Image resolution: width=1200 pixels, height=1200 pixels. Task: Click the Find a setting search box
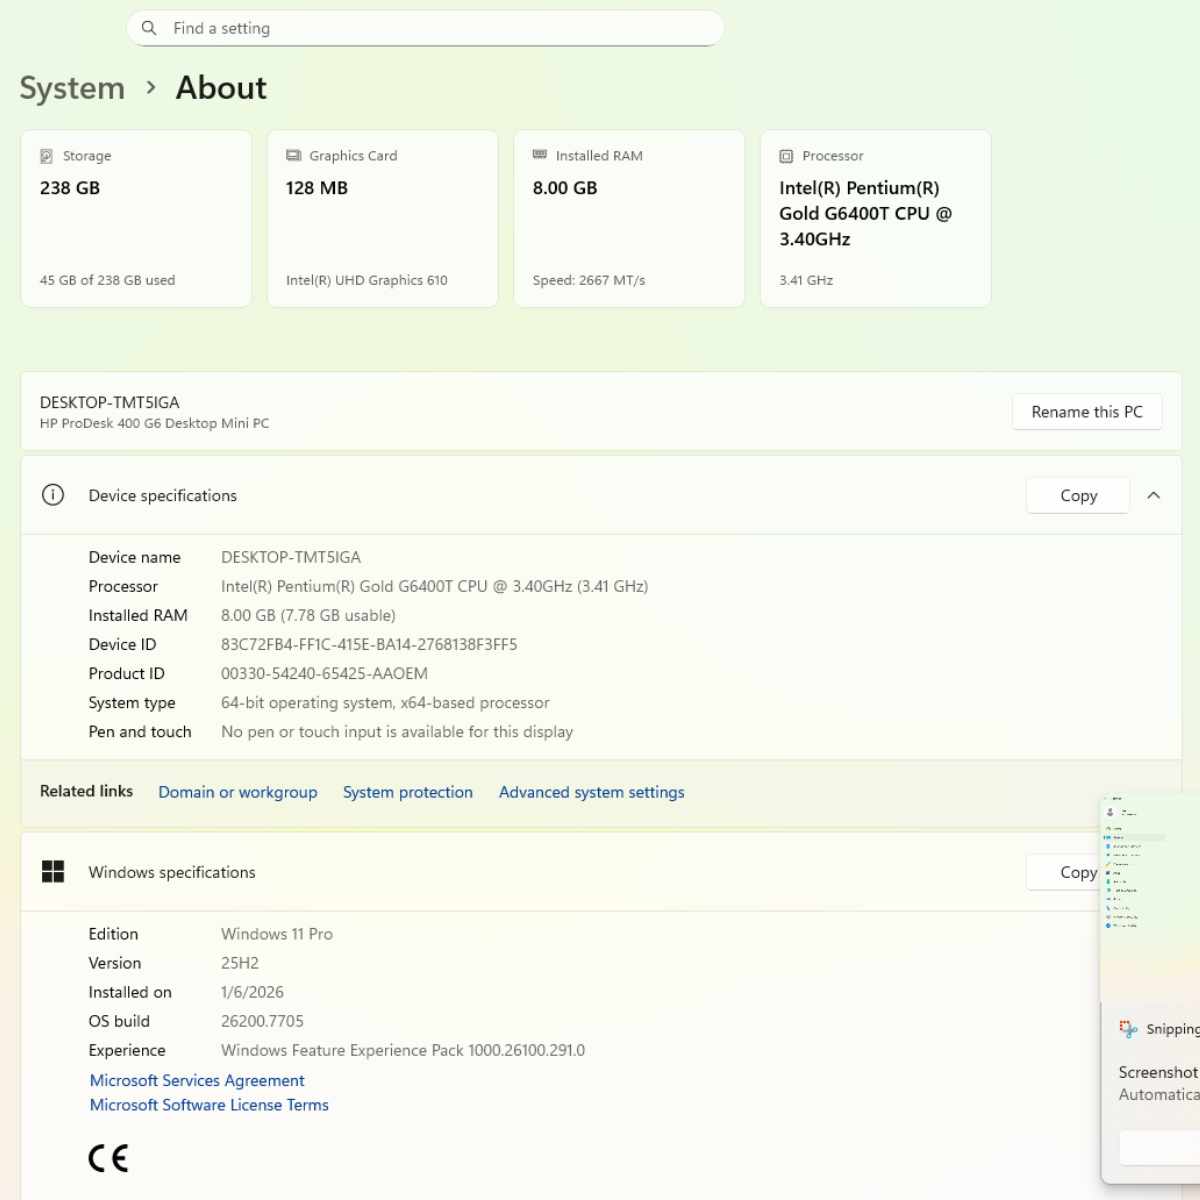(425, 28)
